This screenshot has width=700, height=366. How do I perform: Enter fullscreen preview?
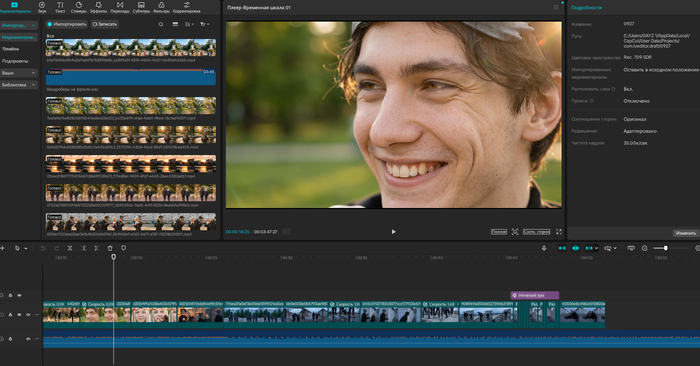(x=558, y=232)
